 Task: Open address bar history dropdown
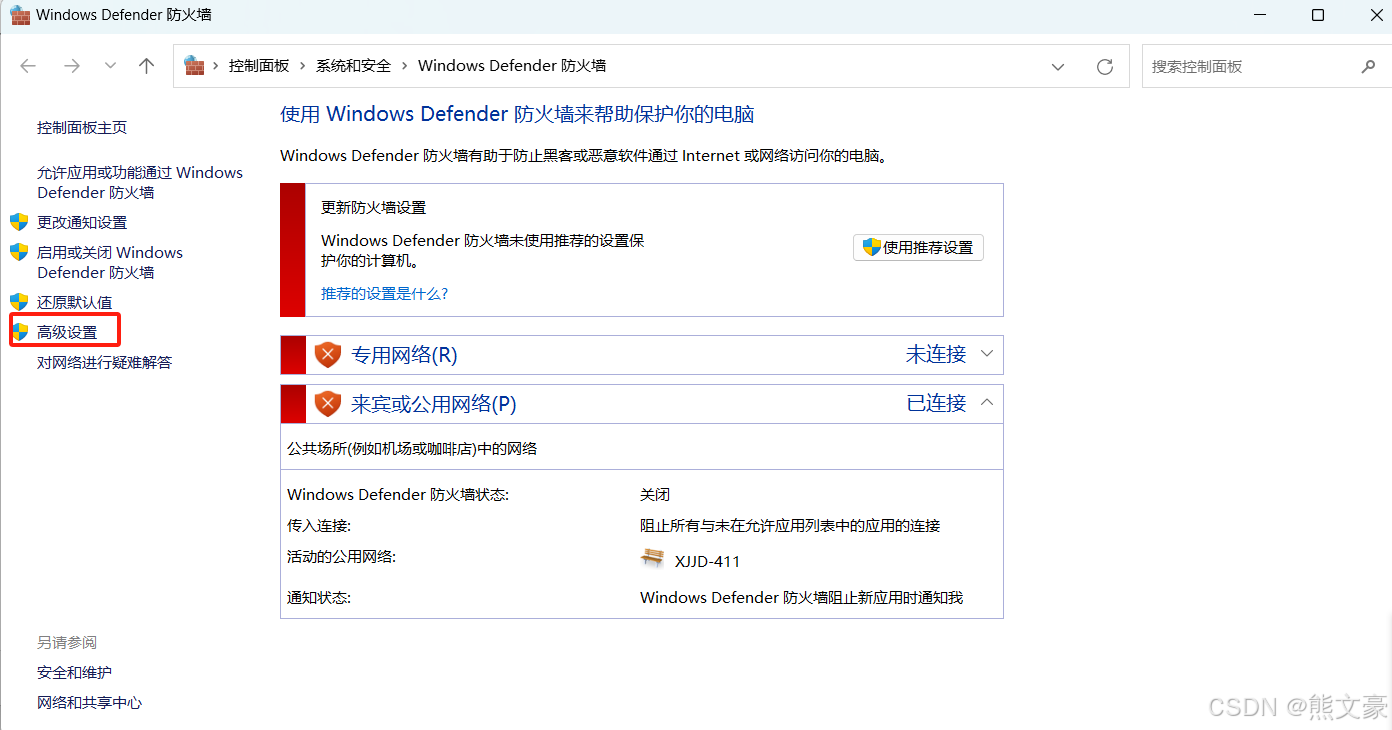[x=1058, y=67]
